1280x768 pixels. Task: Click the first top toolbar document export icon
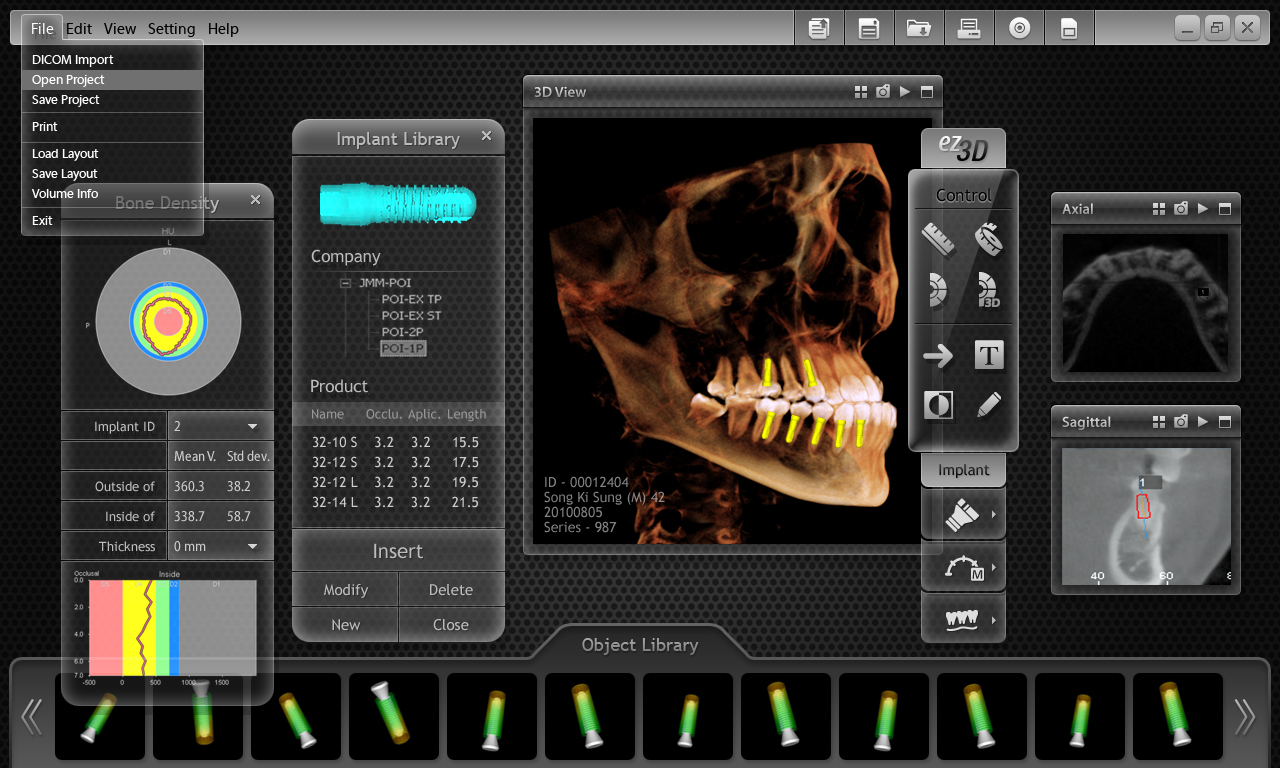pos(819,28)
